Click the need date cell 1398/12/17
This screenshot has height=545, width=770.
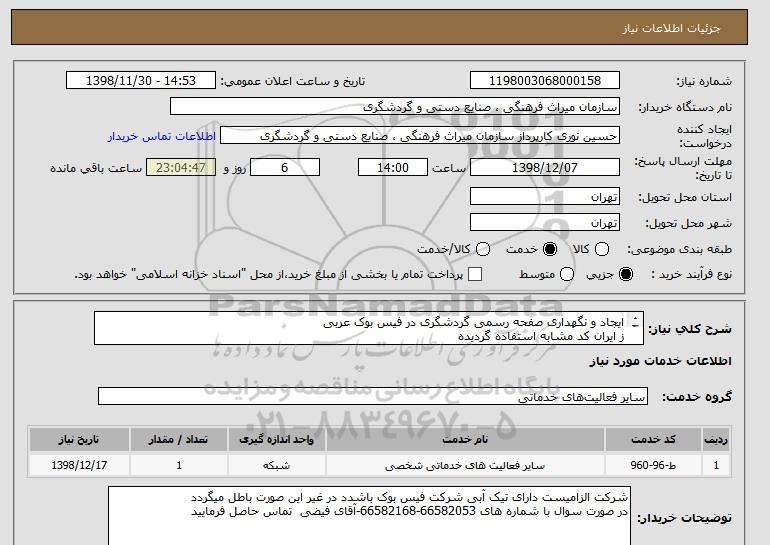pyautogui.click(x=79, y=465)
